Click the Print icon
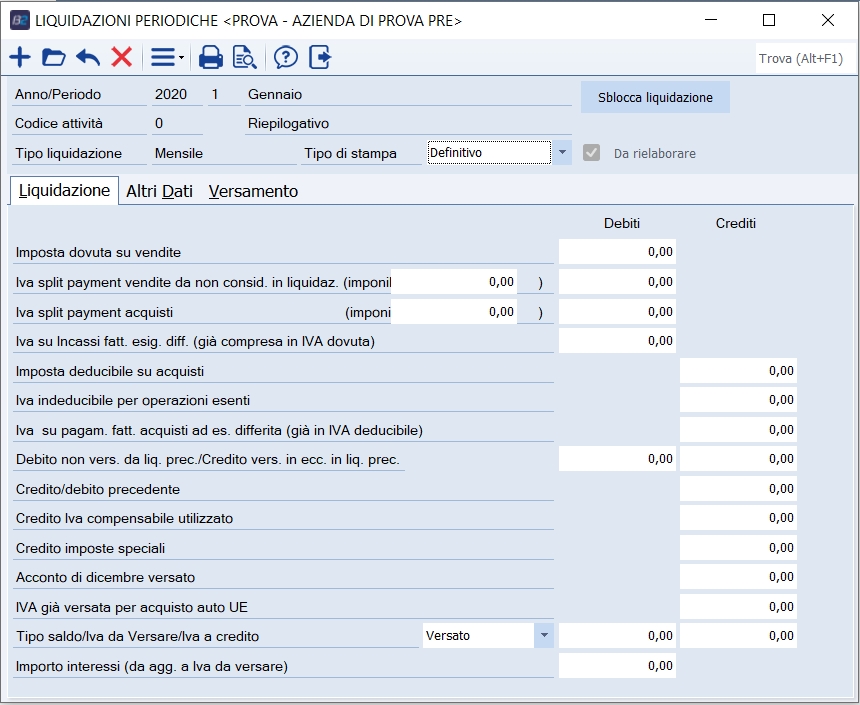Image resolution: width=860 pixels, height=705 pixels. point(210,58)
